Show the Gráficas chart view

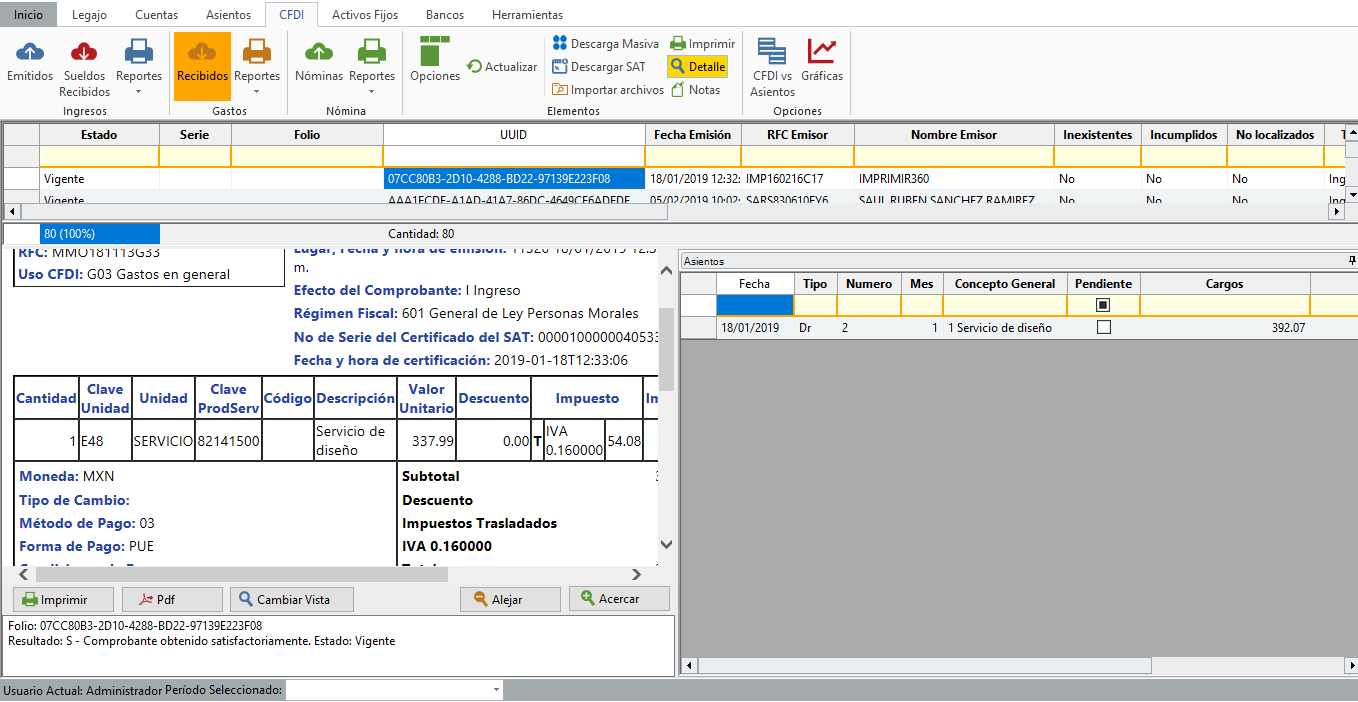point(822,52)
